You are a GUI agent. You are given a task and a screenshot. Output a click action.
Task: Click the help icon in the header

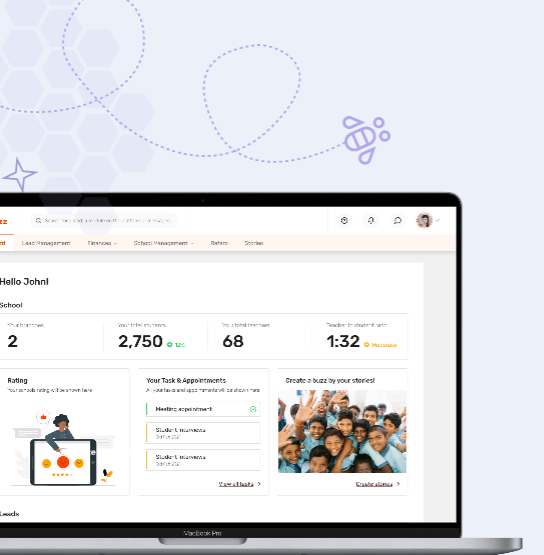click(344, 221)
